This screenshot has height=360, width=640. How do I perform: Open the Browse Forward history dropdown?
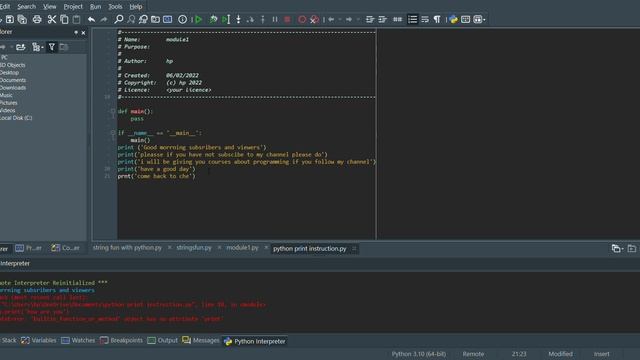(x=358, y=20)
